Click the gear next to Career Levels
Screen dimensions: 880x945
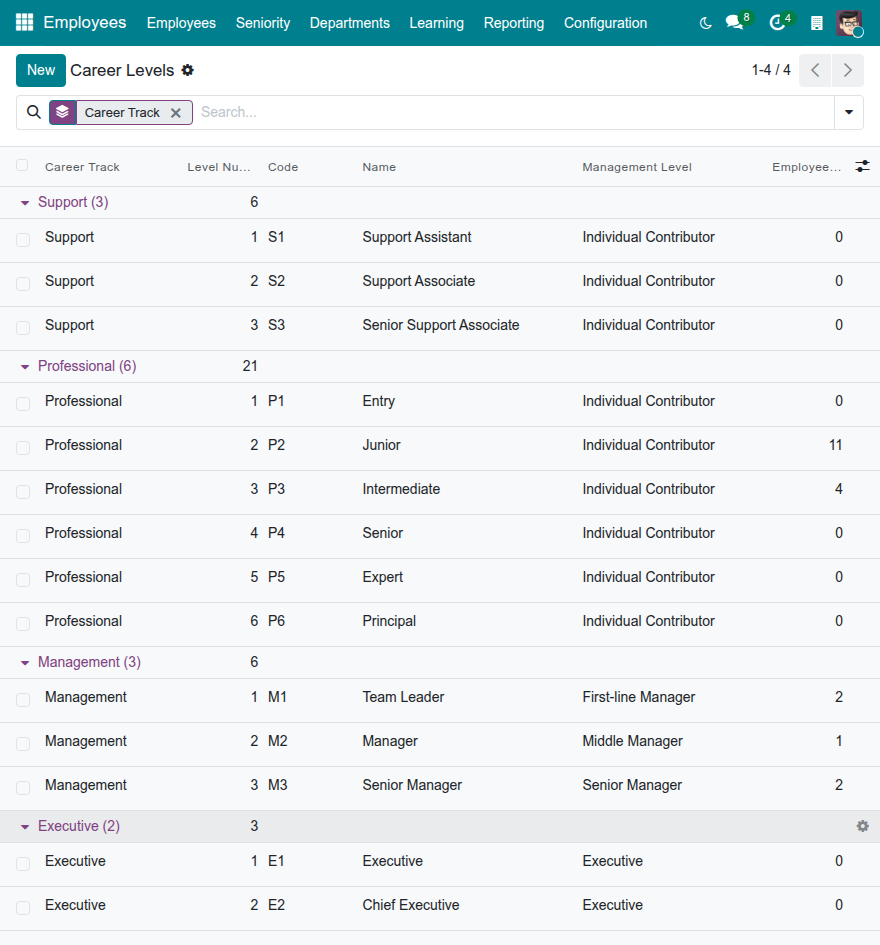click(188, 70)
